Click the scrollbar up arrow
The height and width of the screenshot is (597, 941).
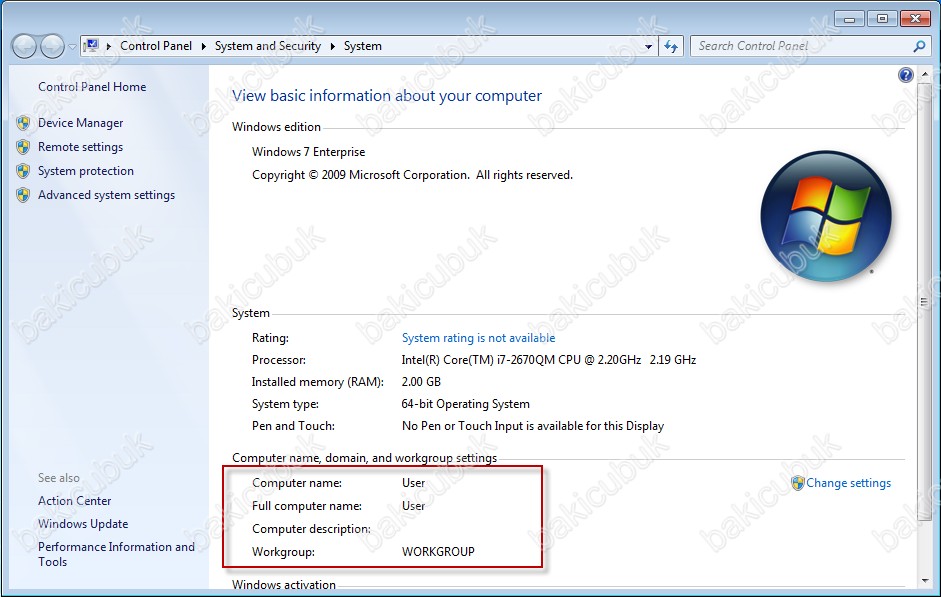925,74
